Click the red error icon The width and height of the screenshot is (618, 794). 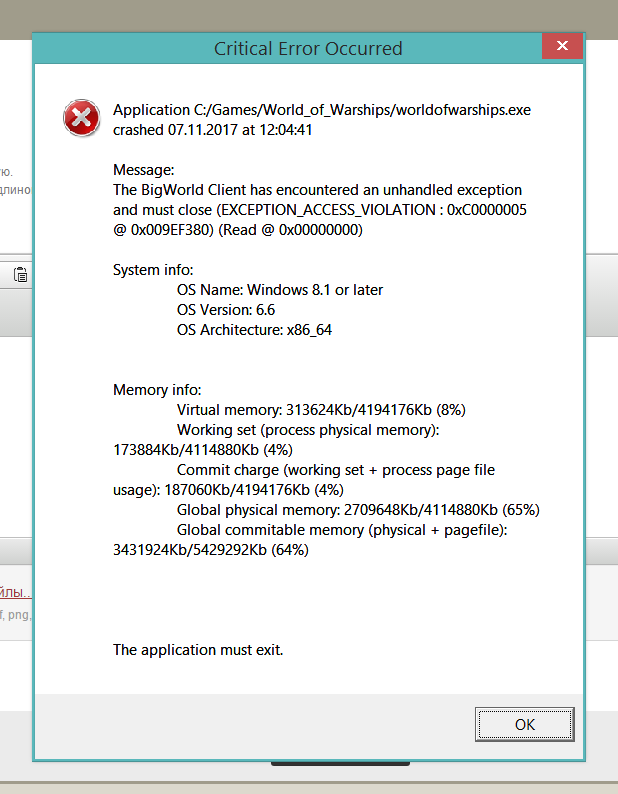pos(81,118)
